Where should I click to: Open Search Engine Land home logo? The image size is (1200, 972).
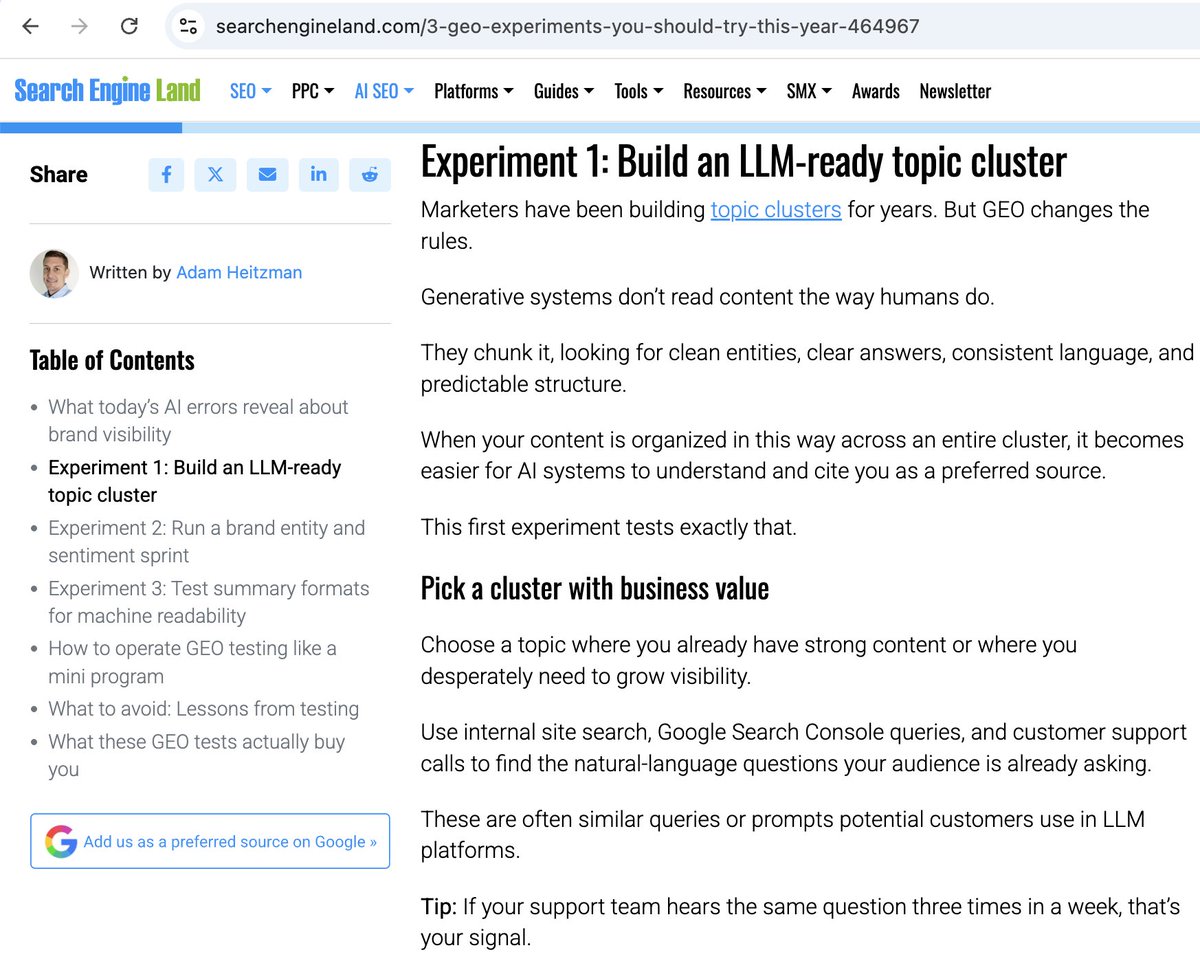click(108, 91)
